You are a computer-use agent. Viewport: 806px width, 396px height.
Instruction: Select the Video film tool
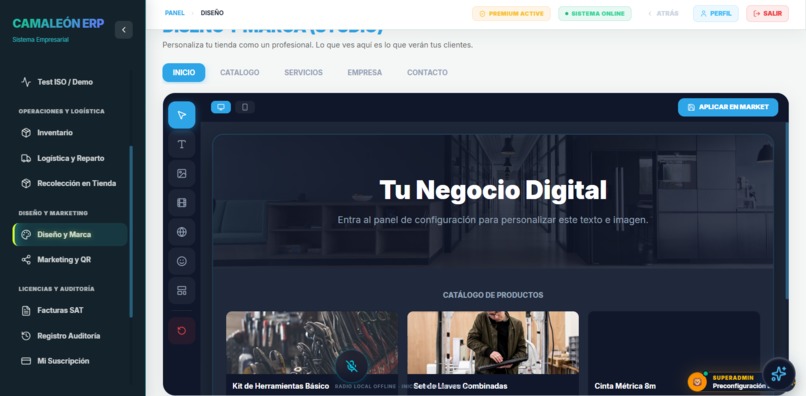[181, 203]
